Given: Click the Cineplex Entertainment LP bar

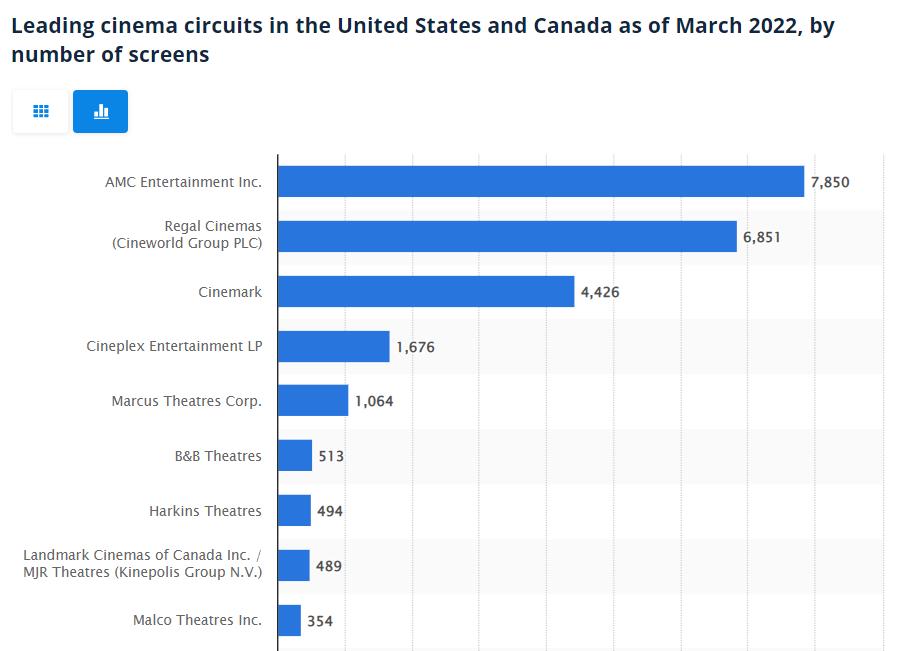Looking at the screenshot, I should click(x=333, y=346).
